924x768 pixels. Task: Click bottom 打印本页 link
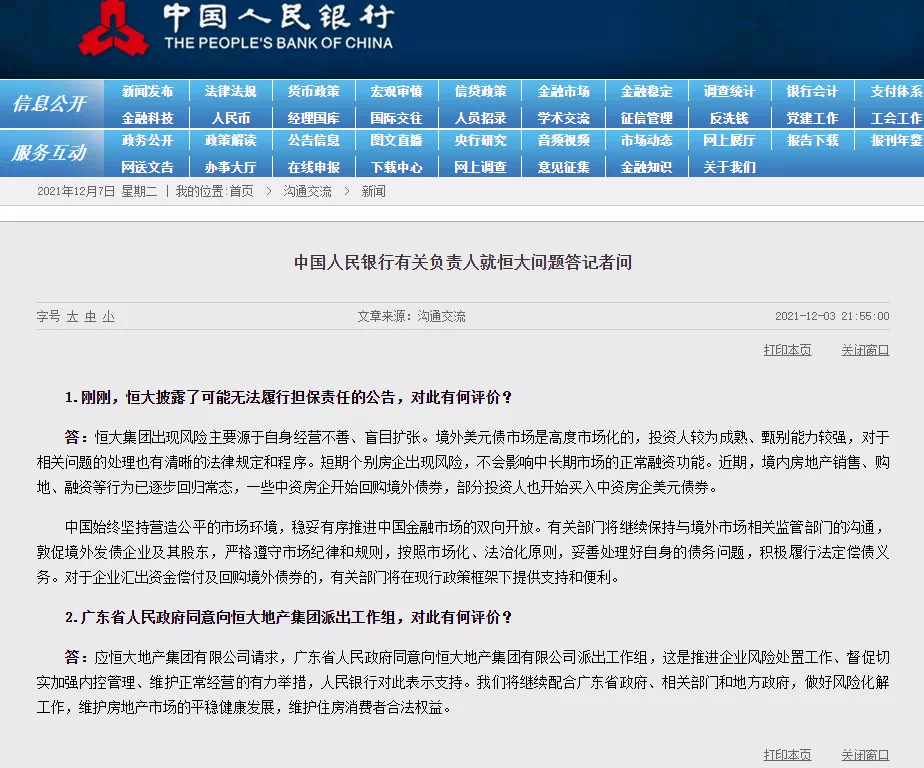point(787,755)
